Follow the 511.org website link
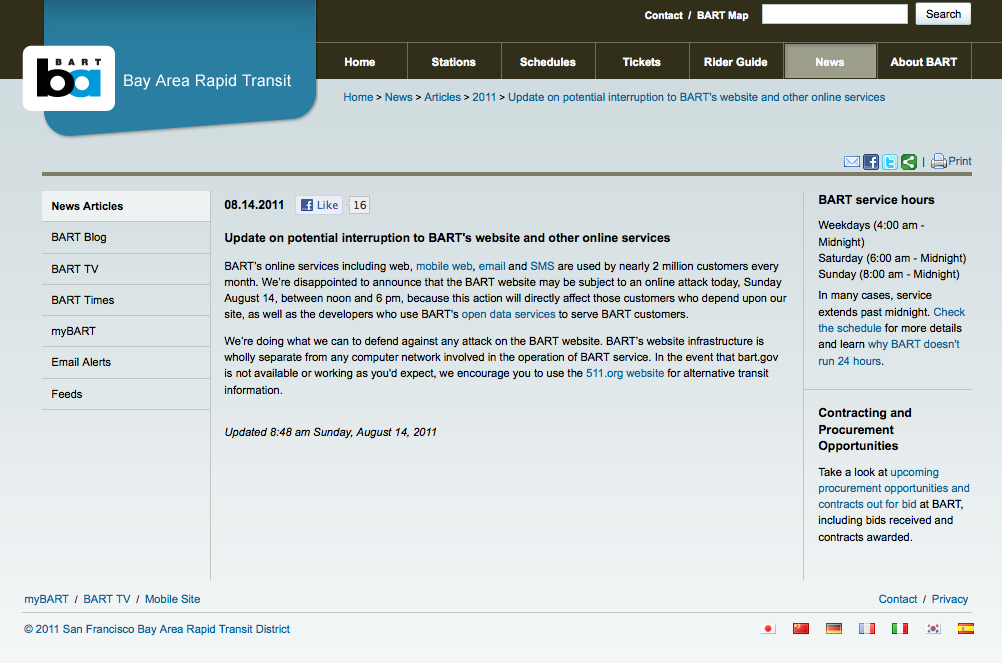The width and height of the screenshot is (1002, 663). coord(624,373)
